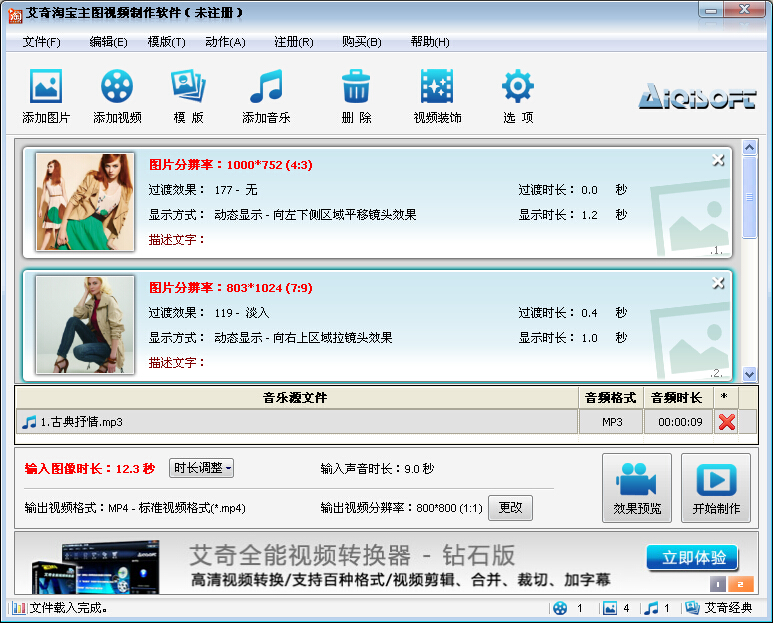Switch to banner page 2
Image resolution: width=773 pixels, height=623 pixels.
[740, 584]
